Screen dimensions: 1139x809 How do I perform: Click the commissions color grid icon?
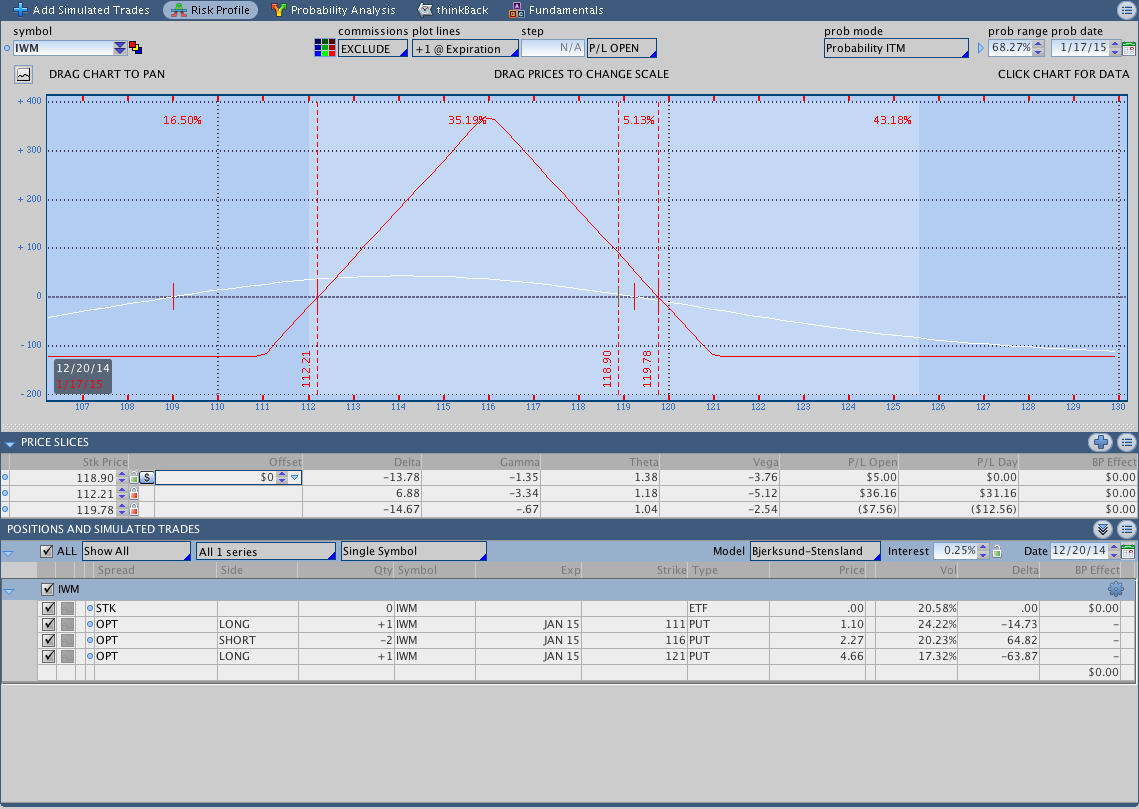pos(325,48)
